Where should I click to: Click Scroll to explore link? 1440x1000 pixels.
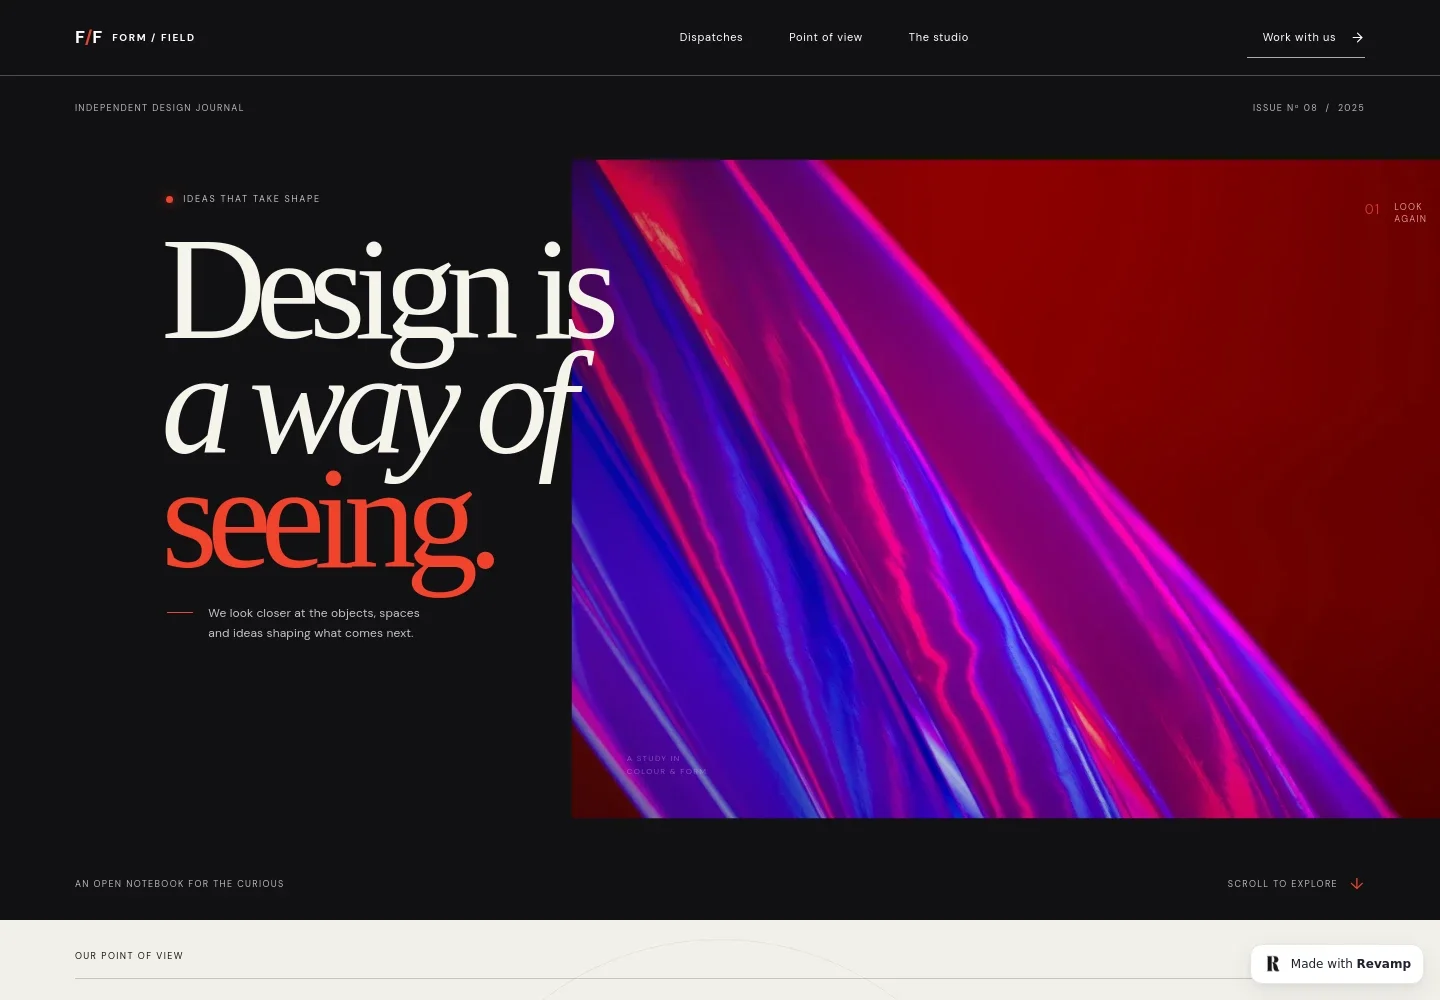tap(1295, 884)
